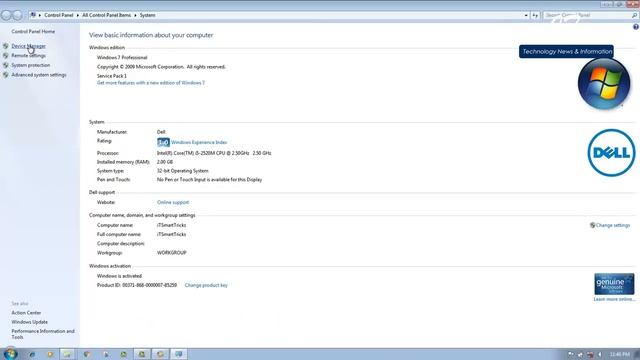Click the Help question mark icon
Image resolution: width=640 pixels, height=360 pixels.
[x=636, y=27]
